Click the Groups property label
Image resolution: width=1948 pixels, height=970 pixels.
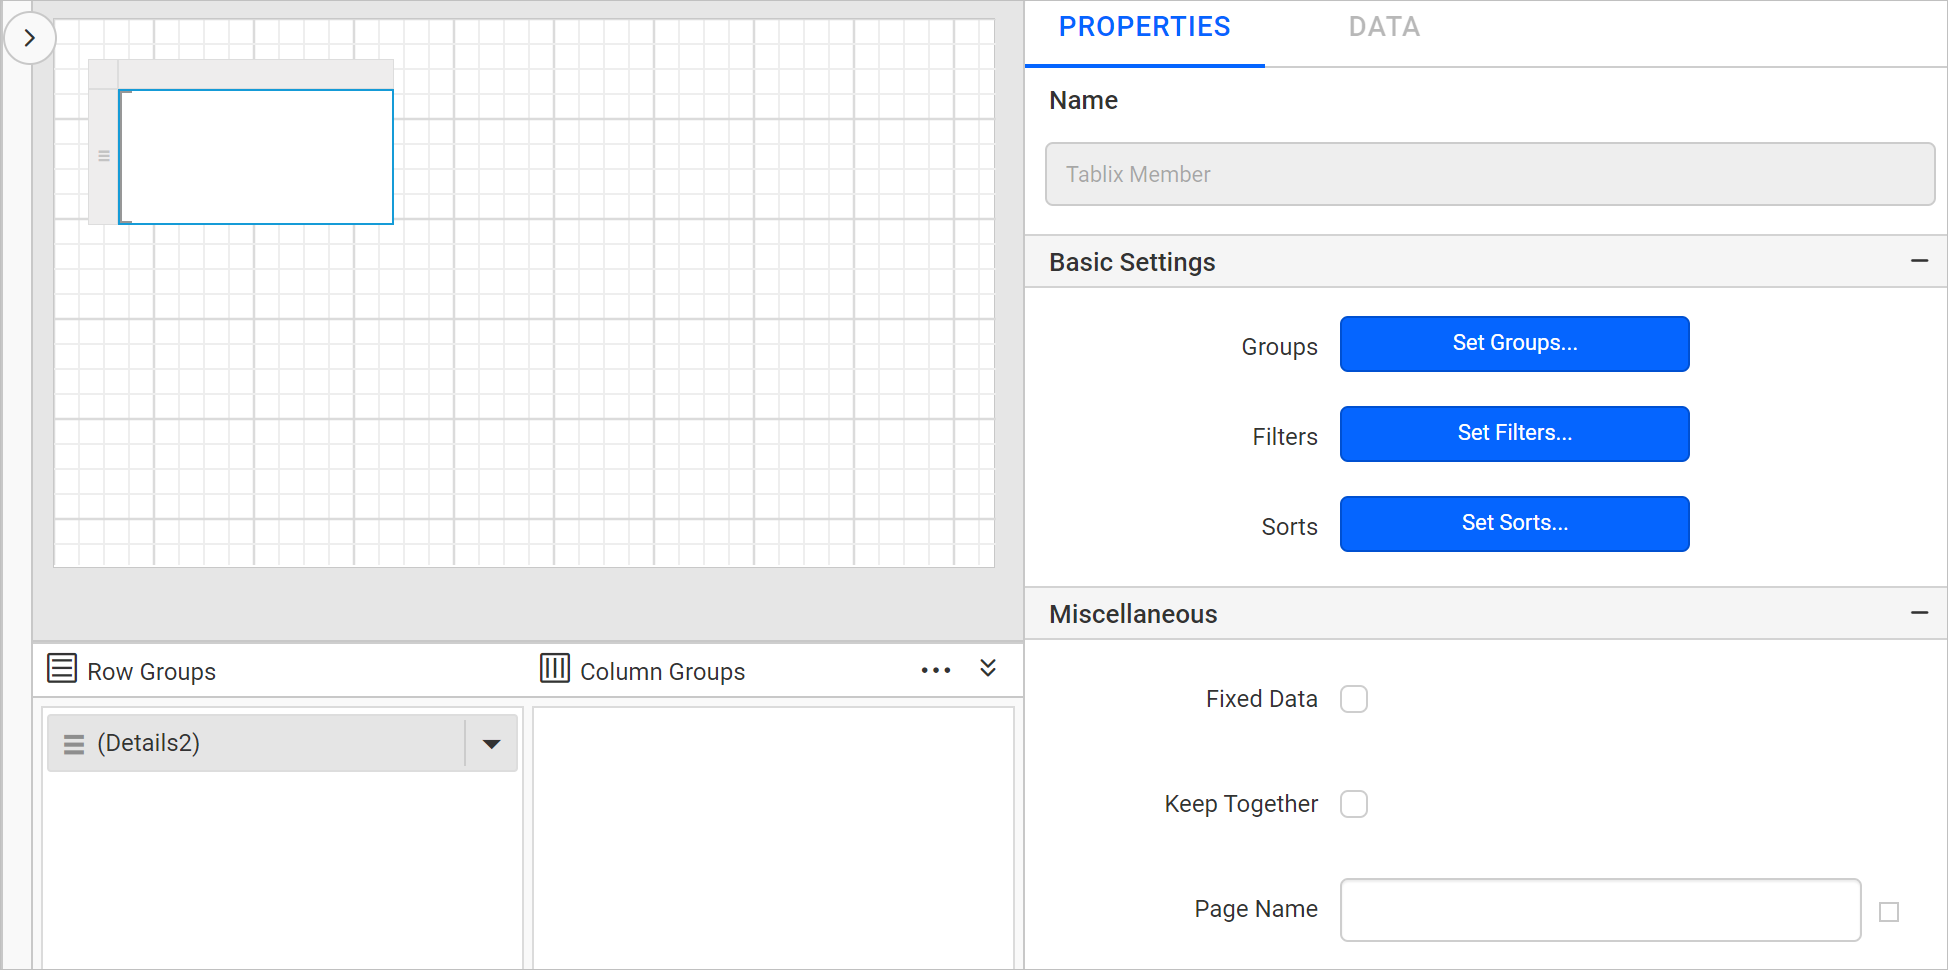pyautogui.click(x=1280, y=347)
